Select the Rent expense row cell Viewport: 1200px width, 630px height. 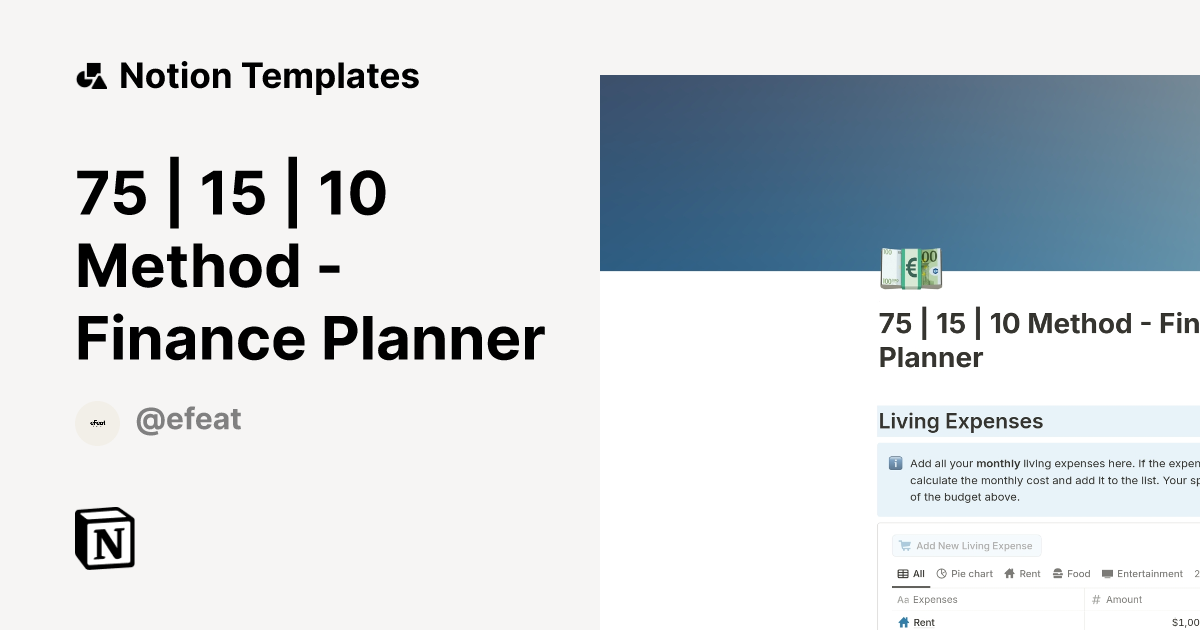[x=924, y=622]
